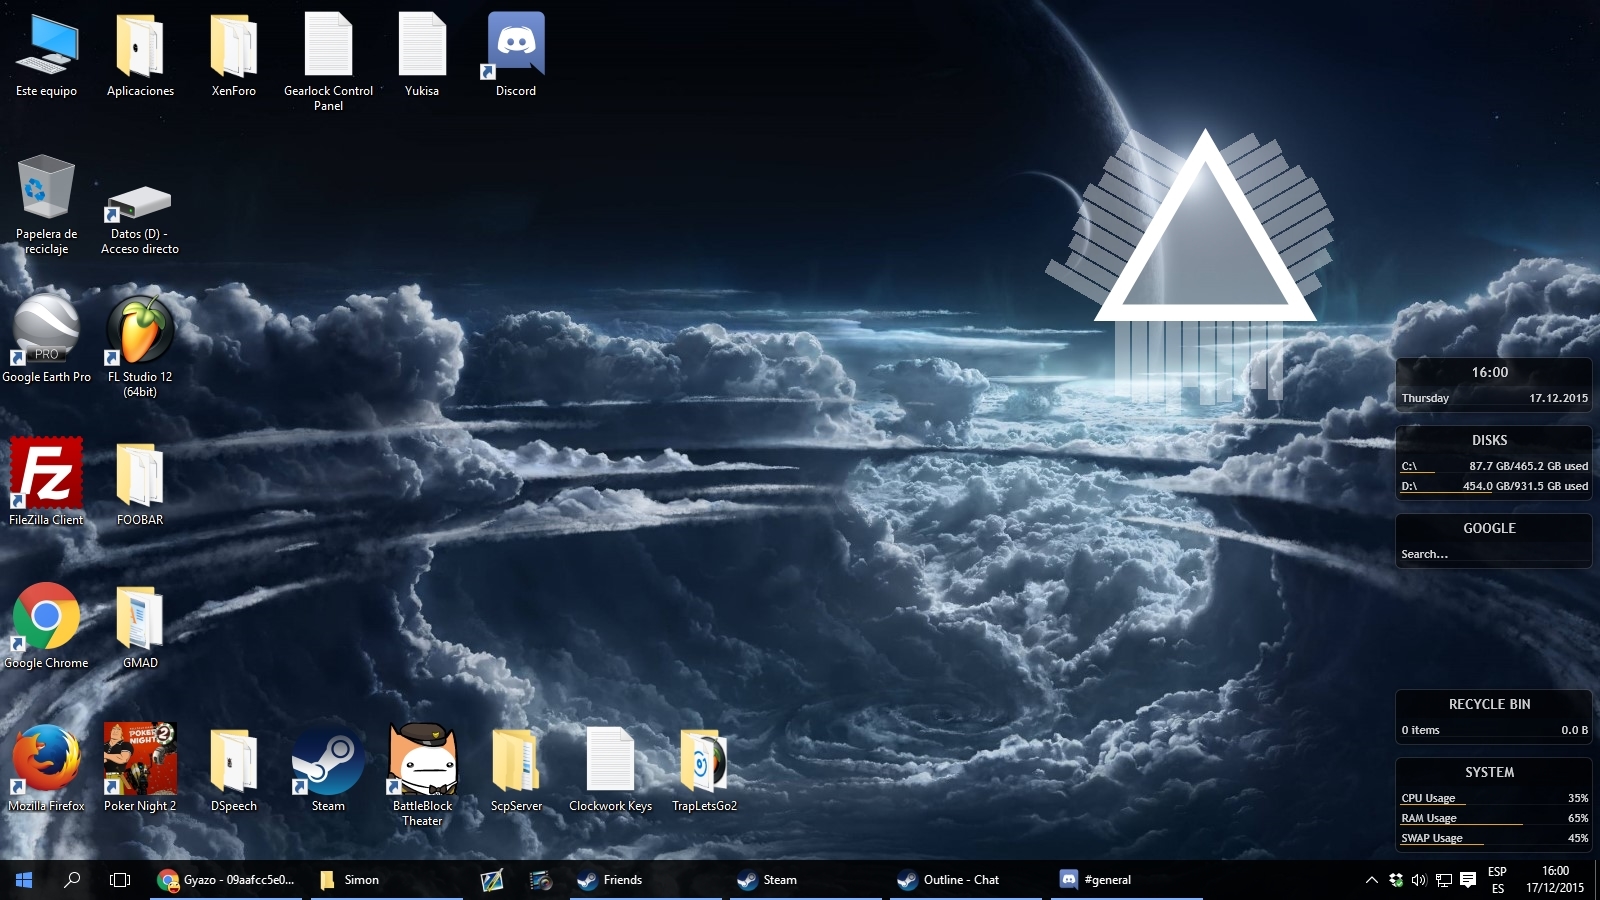Screen dimensions: 1600x900
Task: Launch Google Earth Pro from the desktop
Action: pos(46,330)
